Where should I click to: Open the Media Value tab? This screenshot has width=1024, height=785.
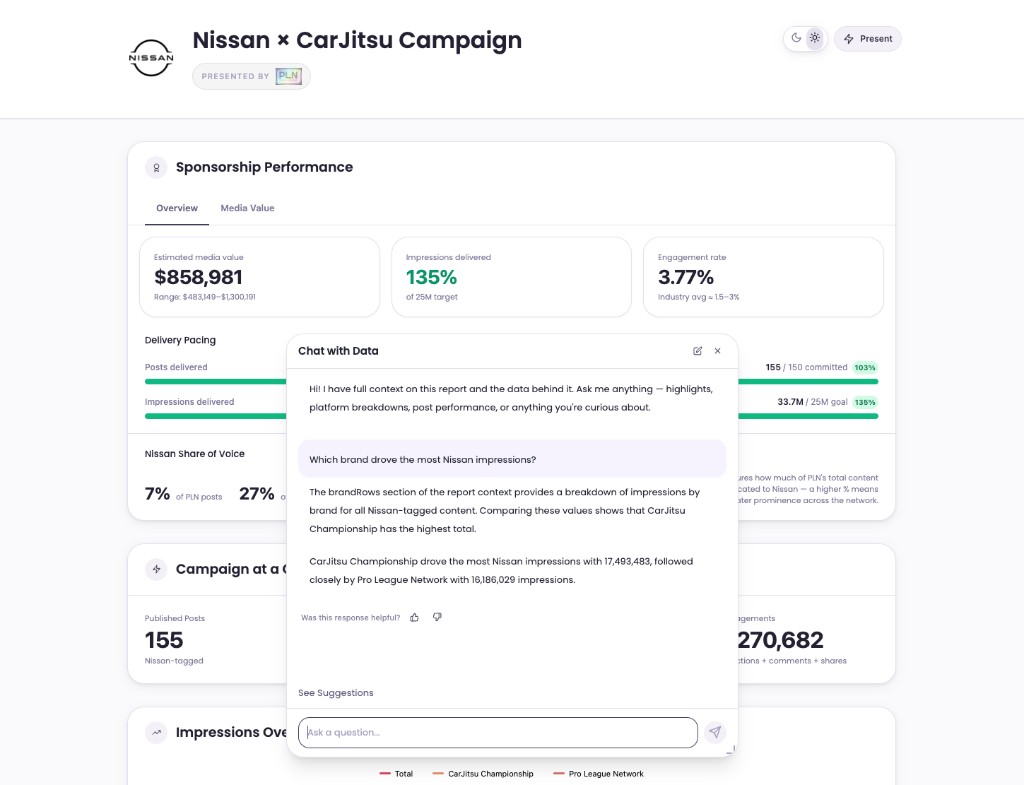247,208
